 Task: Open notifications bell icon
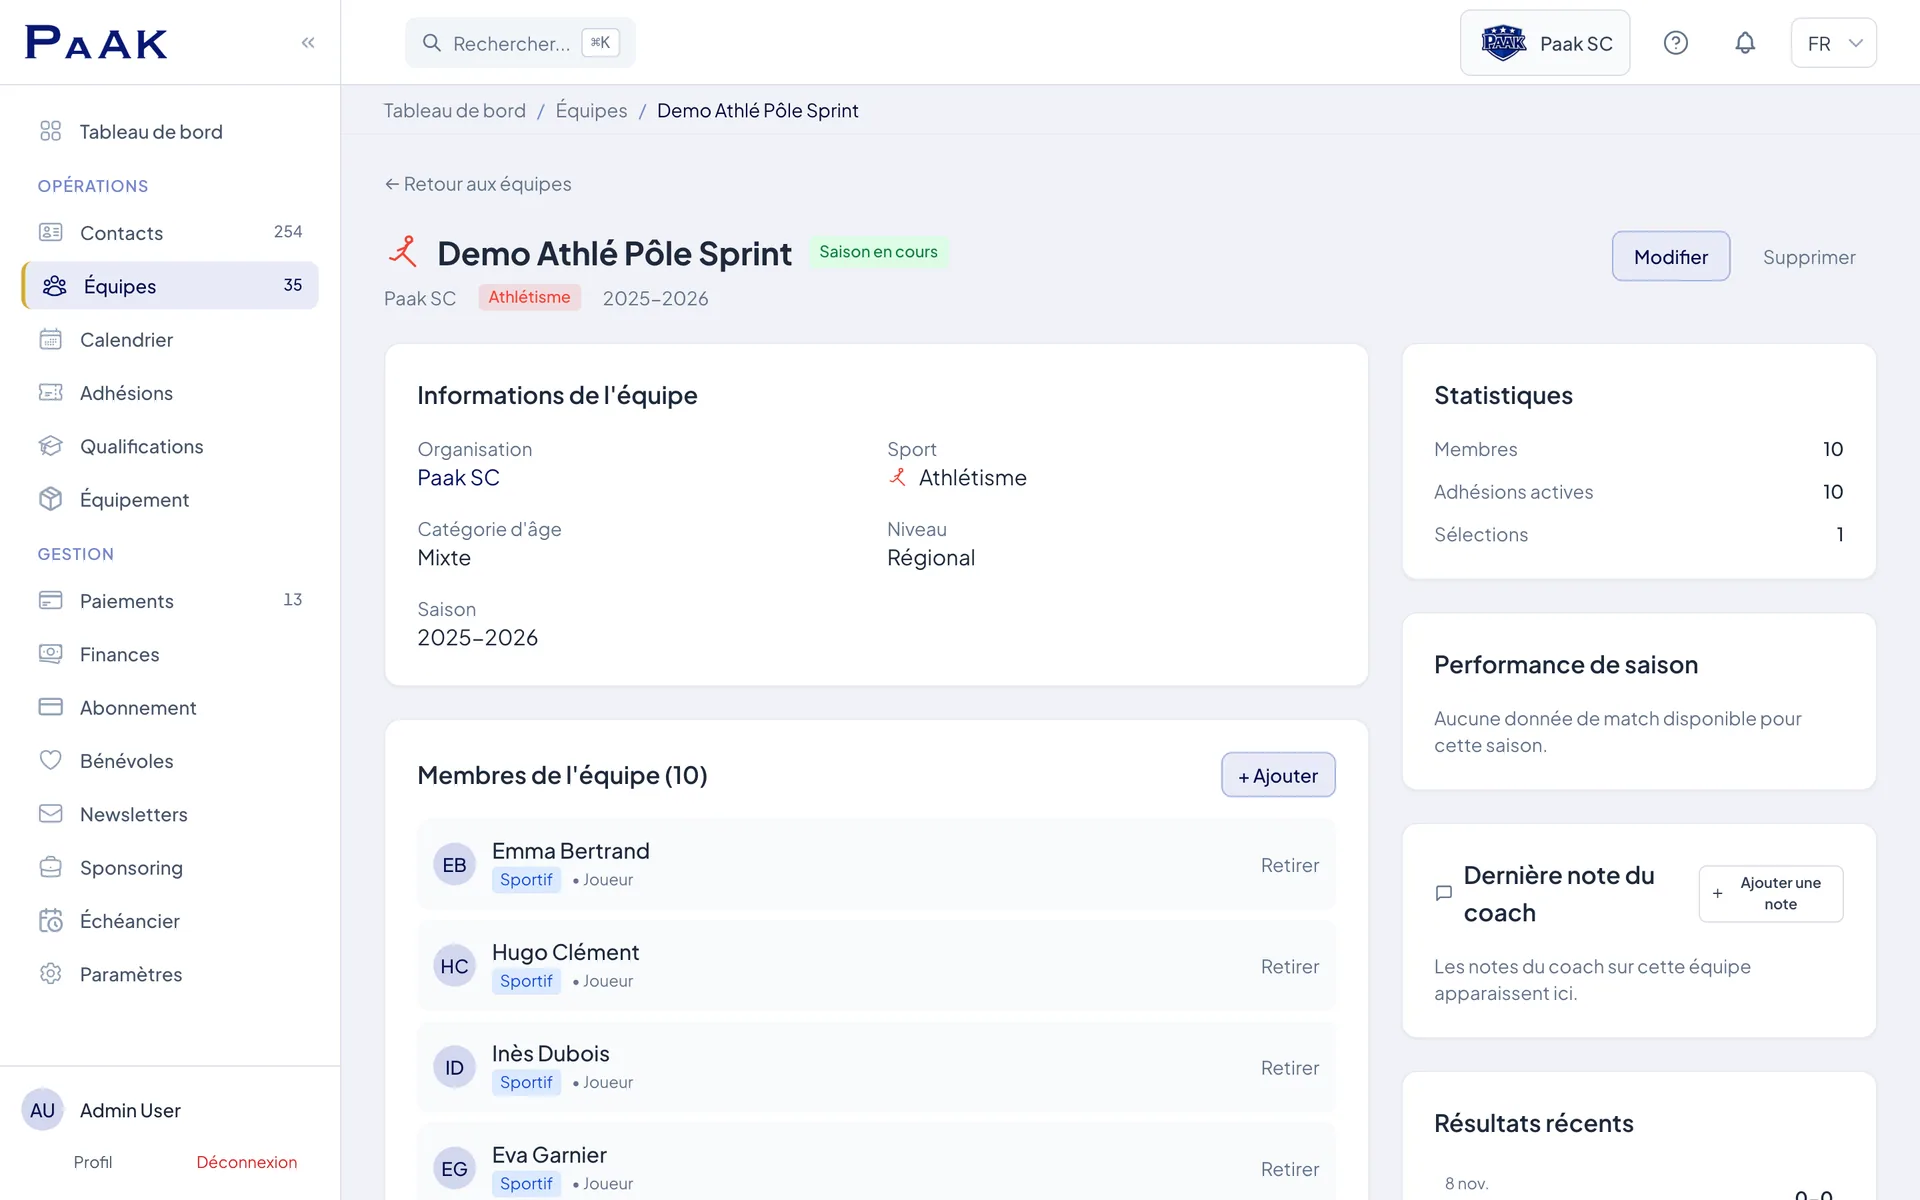tap(1745, 43)
